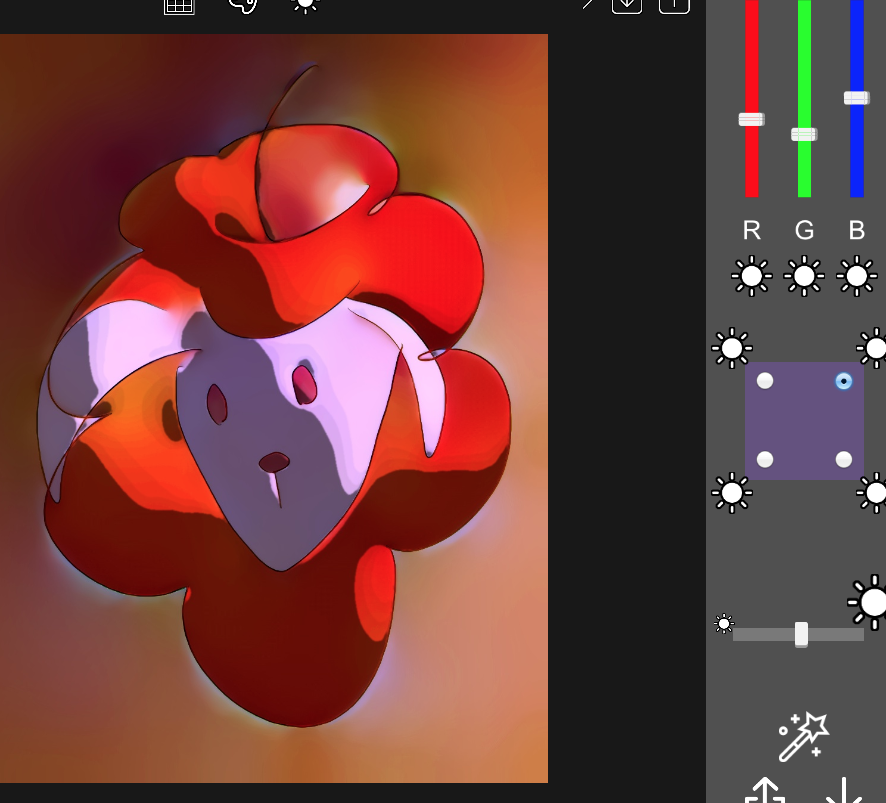Open the color palette icon in toolbar

click(x=243, y=6)
